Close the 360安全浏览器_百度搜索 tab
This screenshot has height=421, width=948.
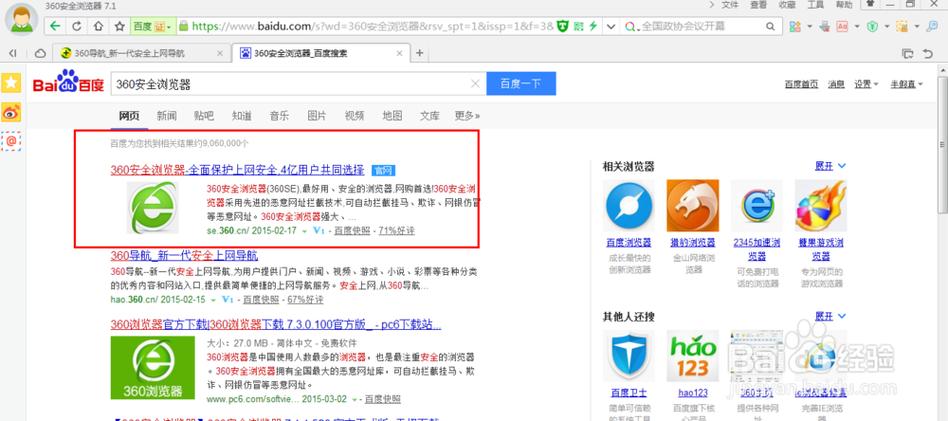click(399, 53)
